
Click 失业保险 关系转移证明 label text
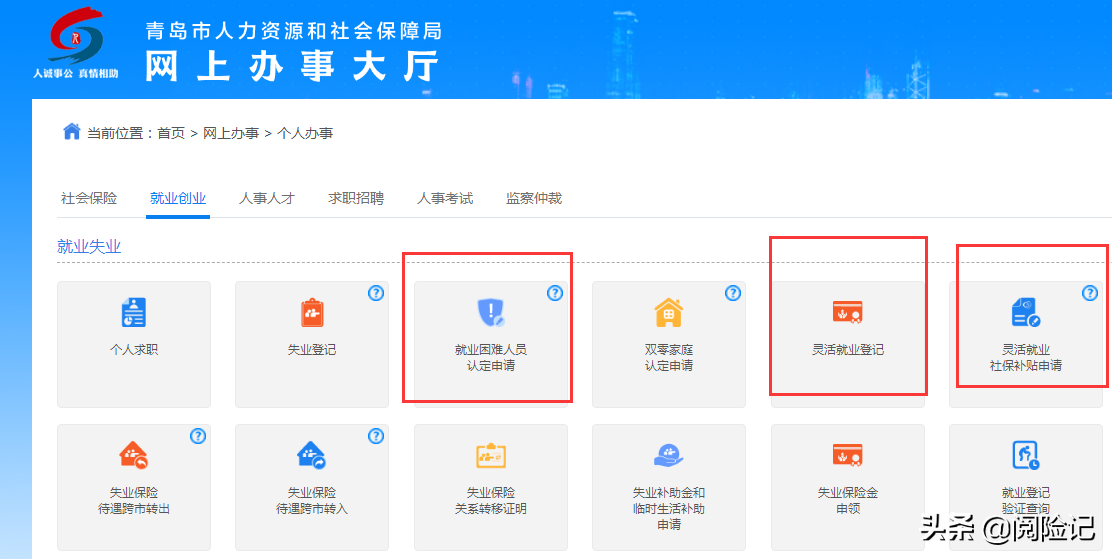(491, 501)
